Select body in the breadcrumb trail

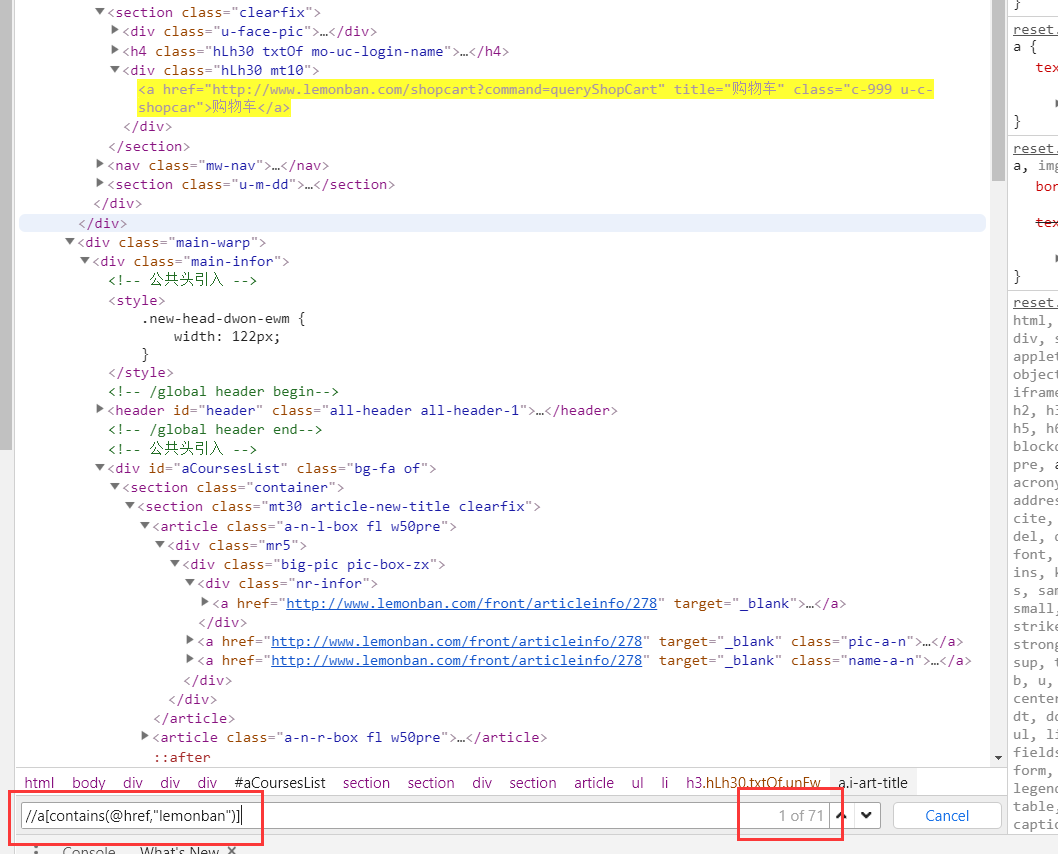(89, 783)
